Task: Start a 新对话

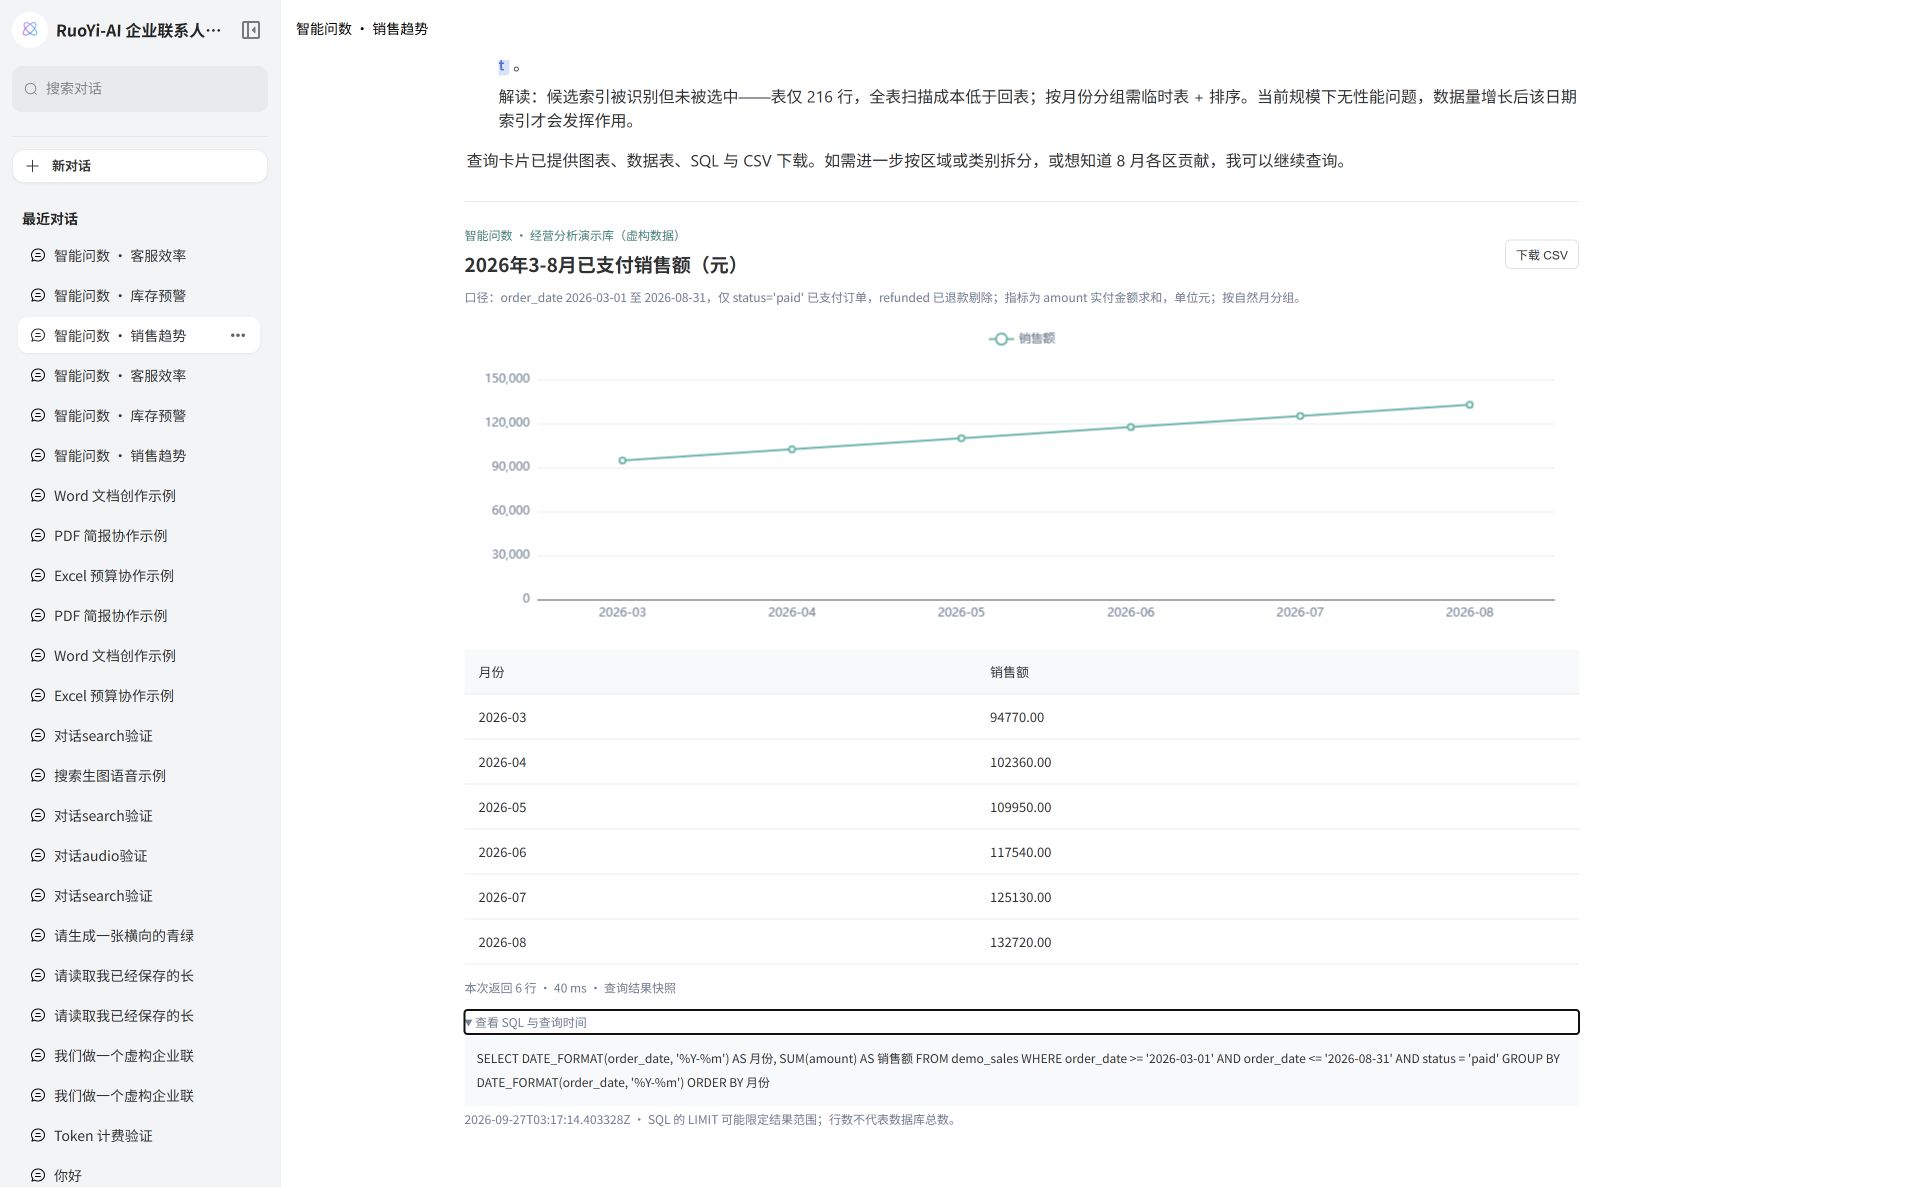Action: point(140,166)
